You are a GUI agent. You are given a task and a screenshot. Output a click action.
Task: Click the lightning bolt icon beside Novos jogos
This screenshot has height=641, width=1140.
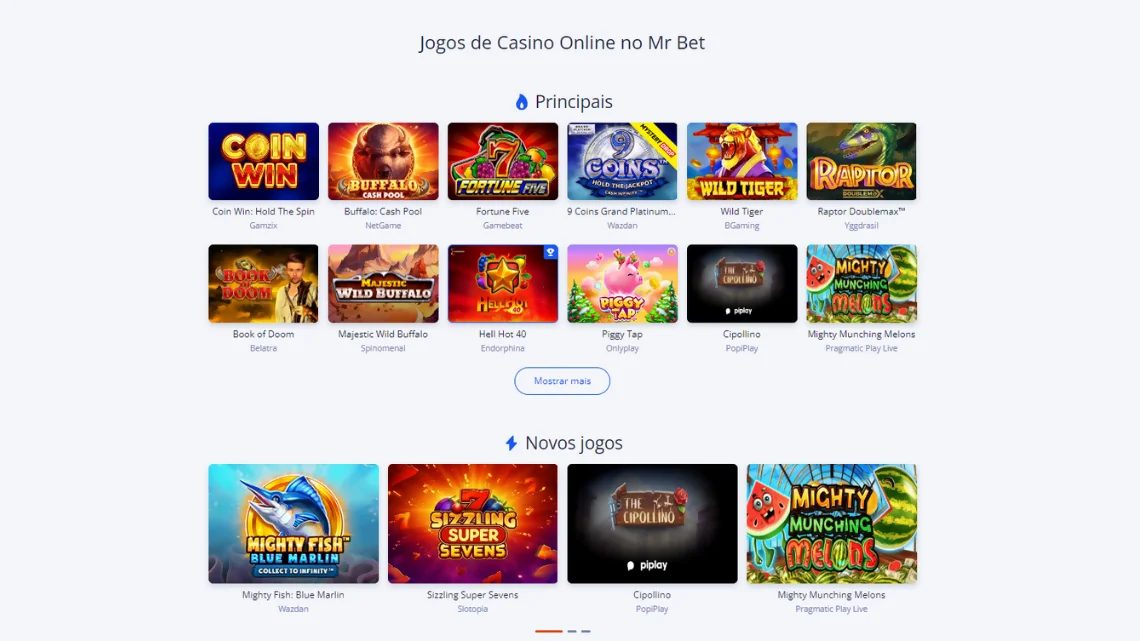[512, 443]
